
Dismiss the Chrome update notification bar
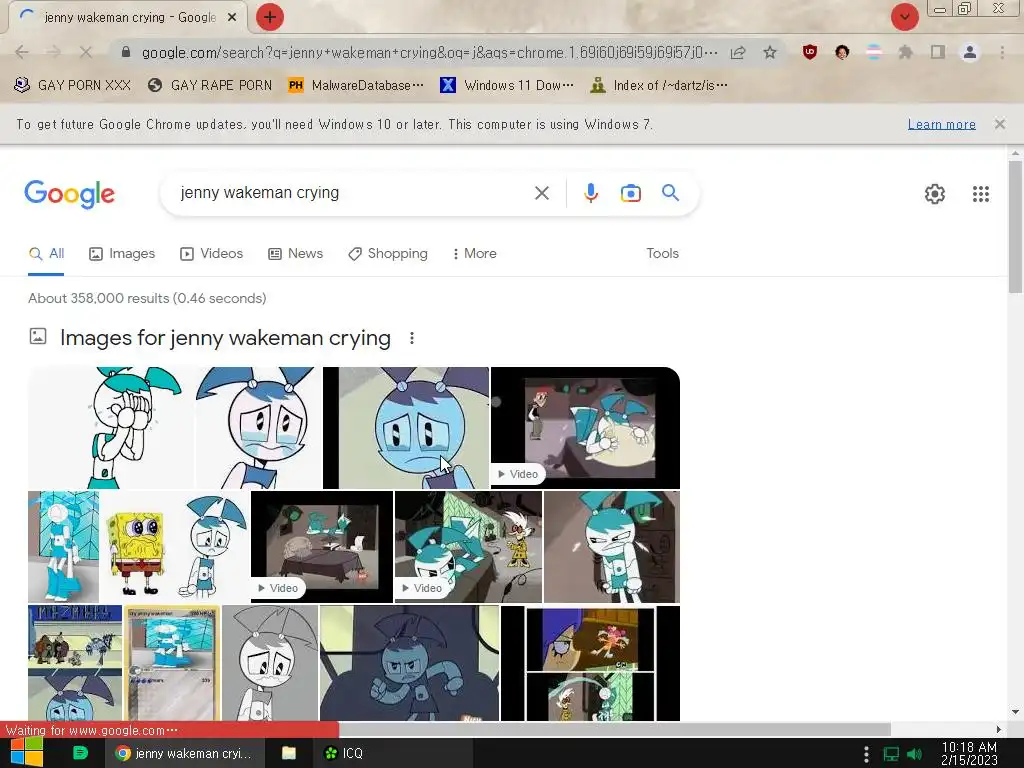(x=1000, y=124)
